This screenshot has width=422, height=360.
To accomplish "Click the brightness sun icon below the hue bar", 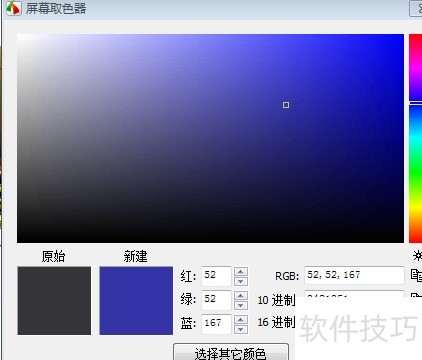I will 417,256.
